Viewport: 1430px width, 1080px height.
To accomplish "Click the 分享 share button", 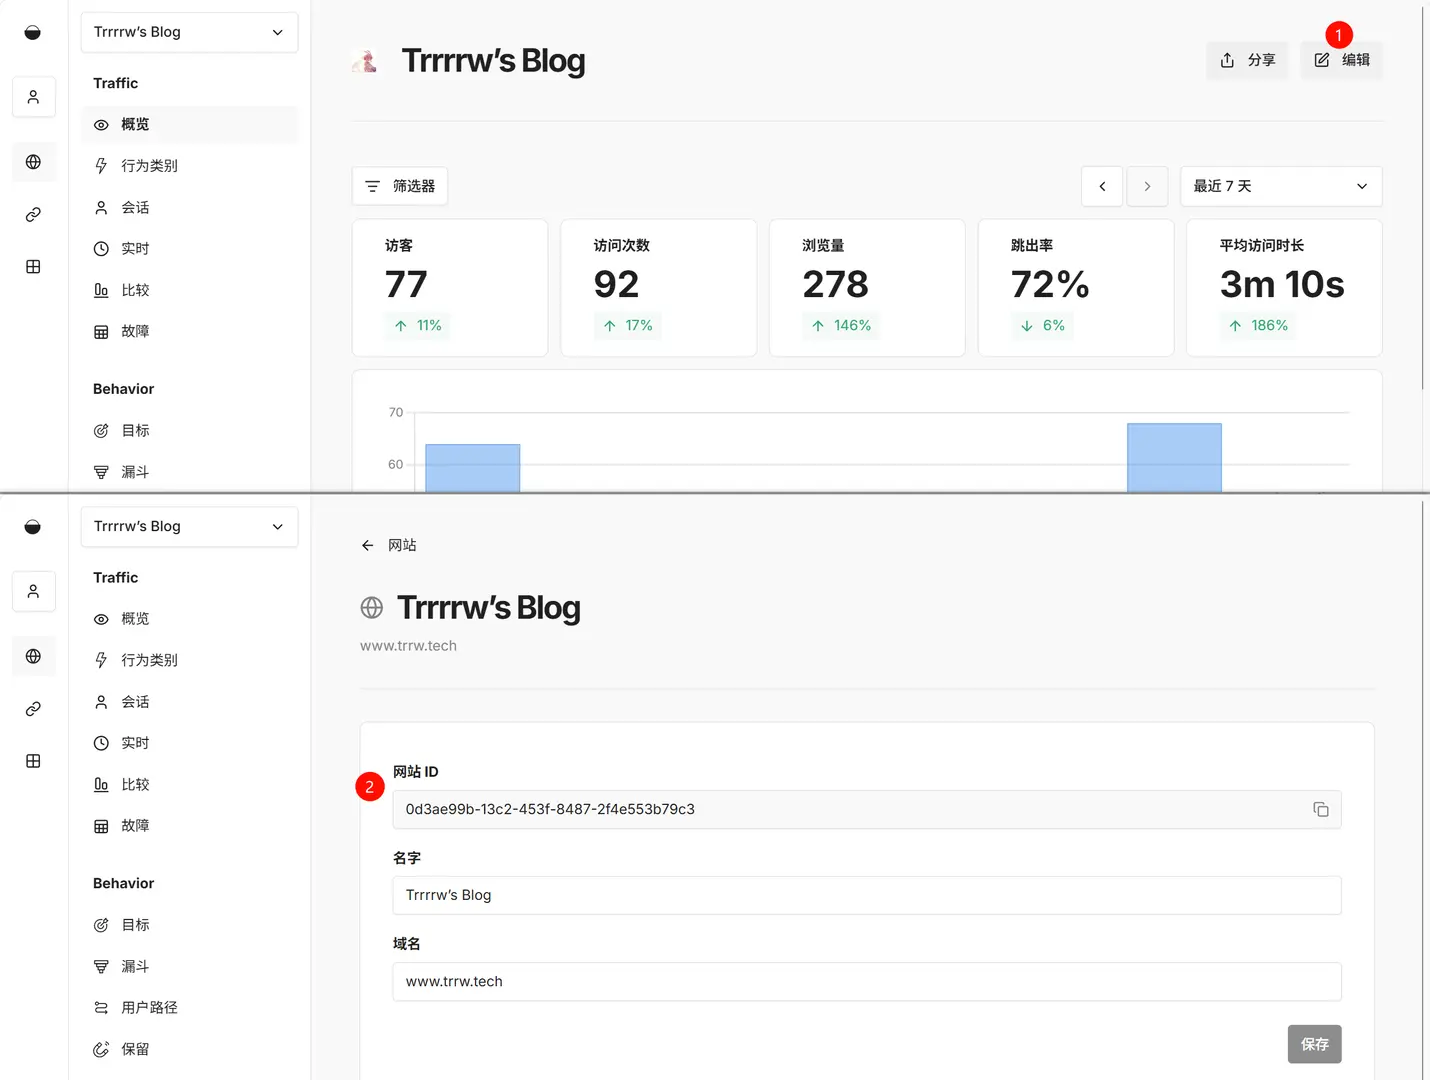I will (1247, 60).
